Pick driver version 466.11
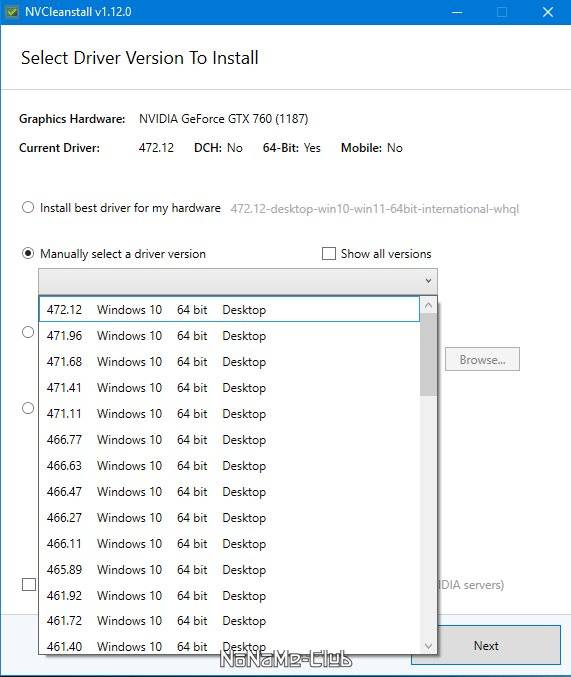Screen dimensions: 571x677 point(229,543)
